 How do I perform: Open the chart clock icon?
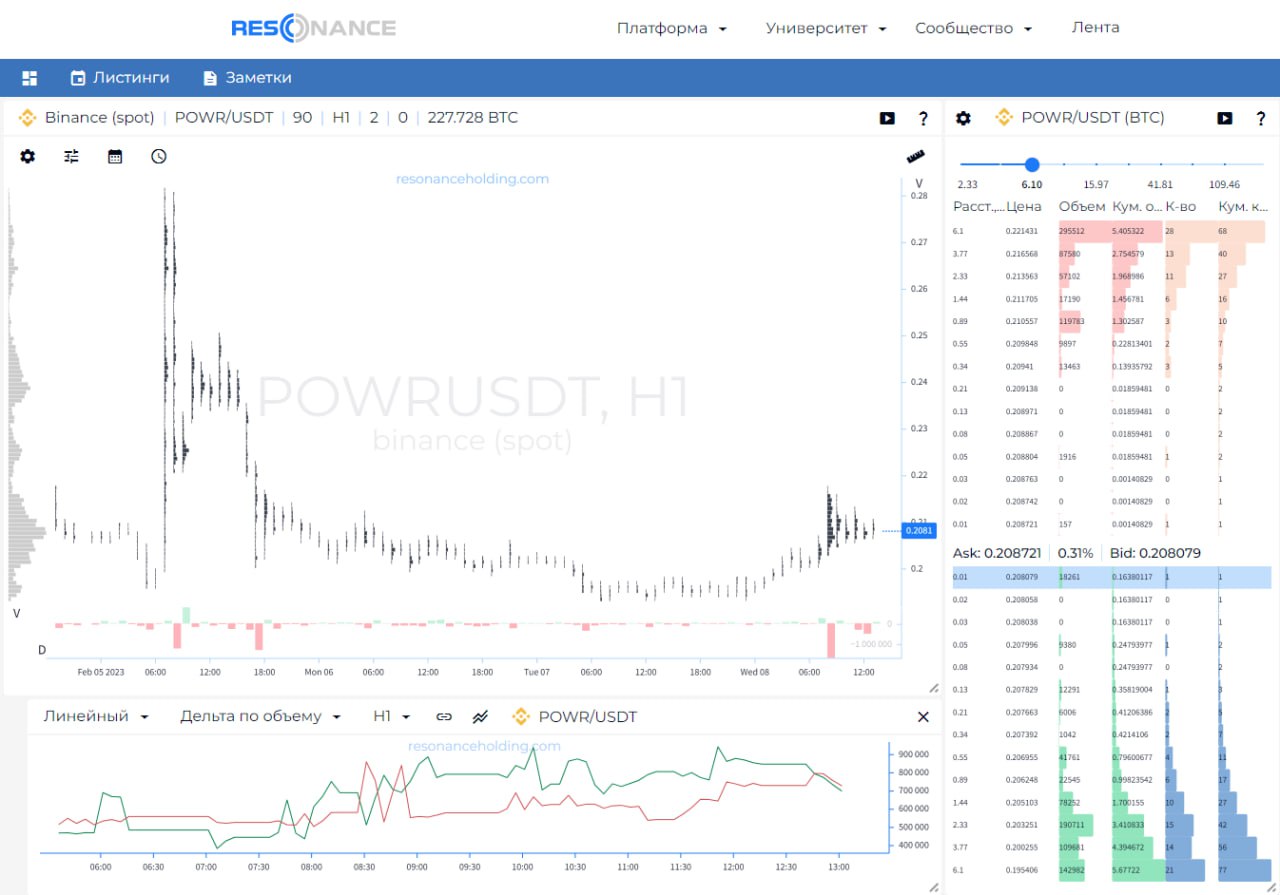pyautogui.click(x=159, y=156)
